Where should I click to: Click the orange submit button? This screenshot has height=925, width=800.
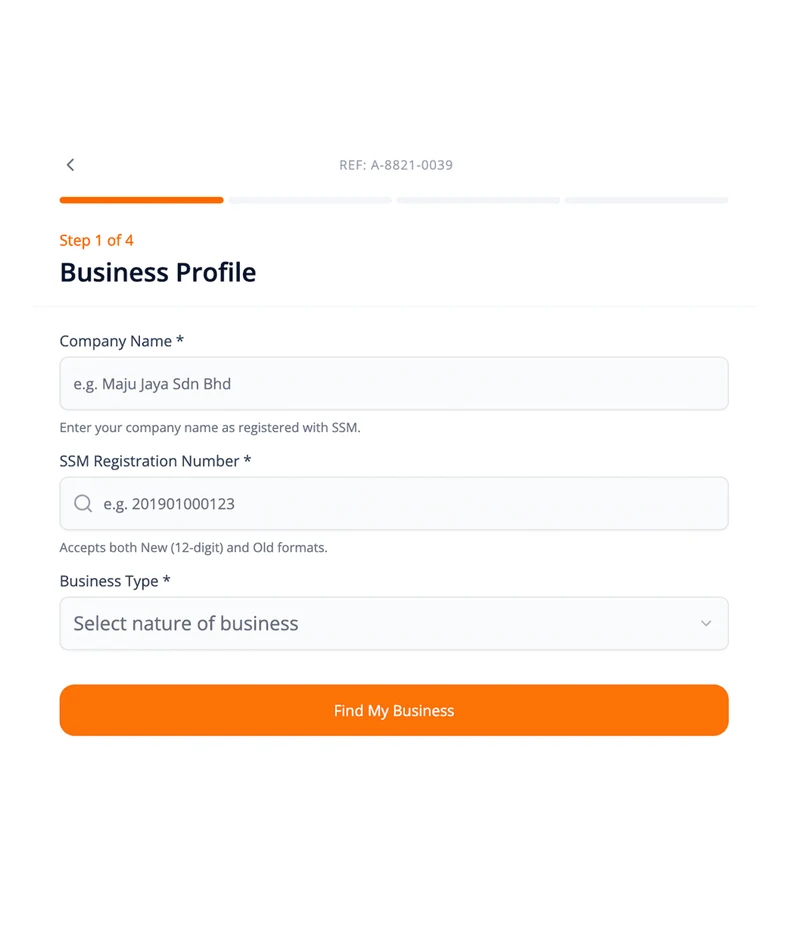[x=393, y=710]
